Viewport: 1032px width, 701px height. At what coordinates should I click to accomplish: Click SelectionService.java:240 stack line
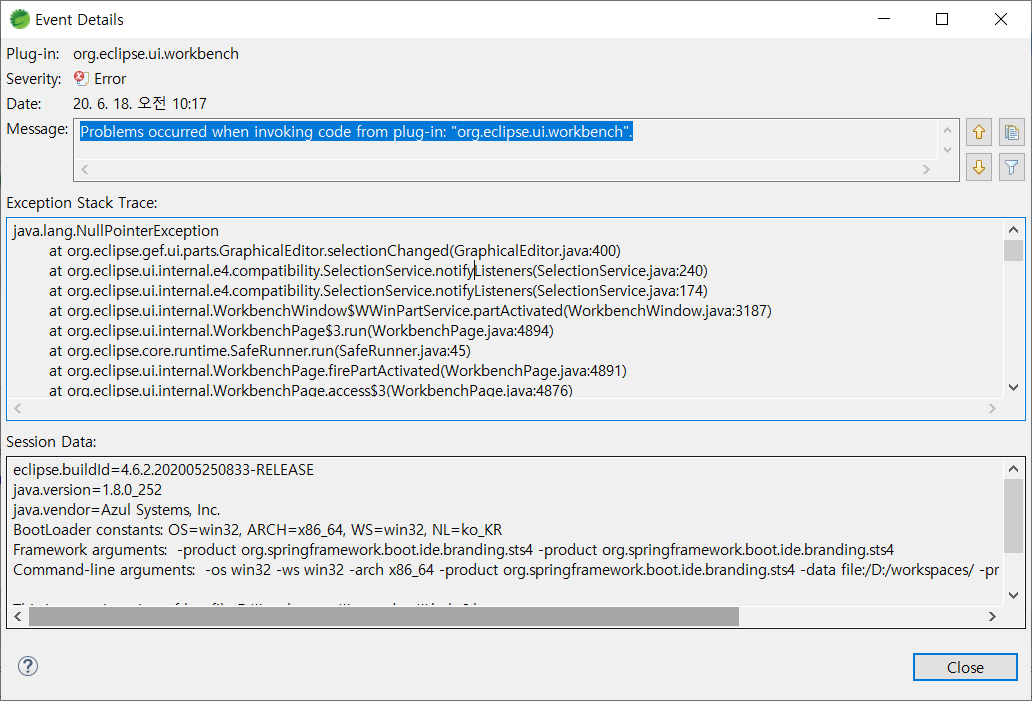click(x=378, y=271)
